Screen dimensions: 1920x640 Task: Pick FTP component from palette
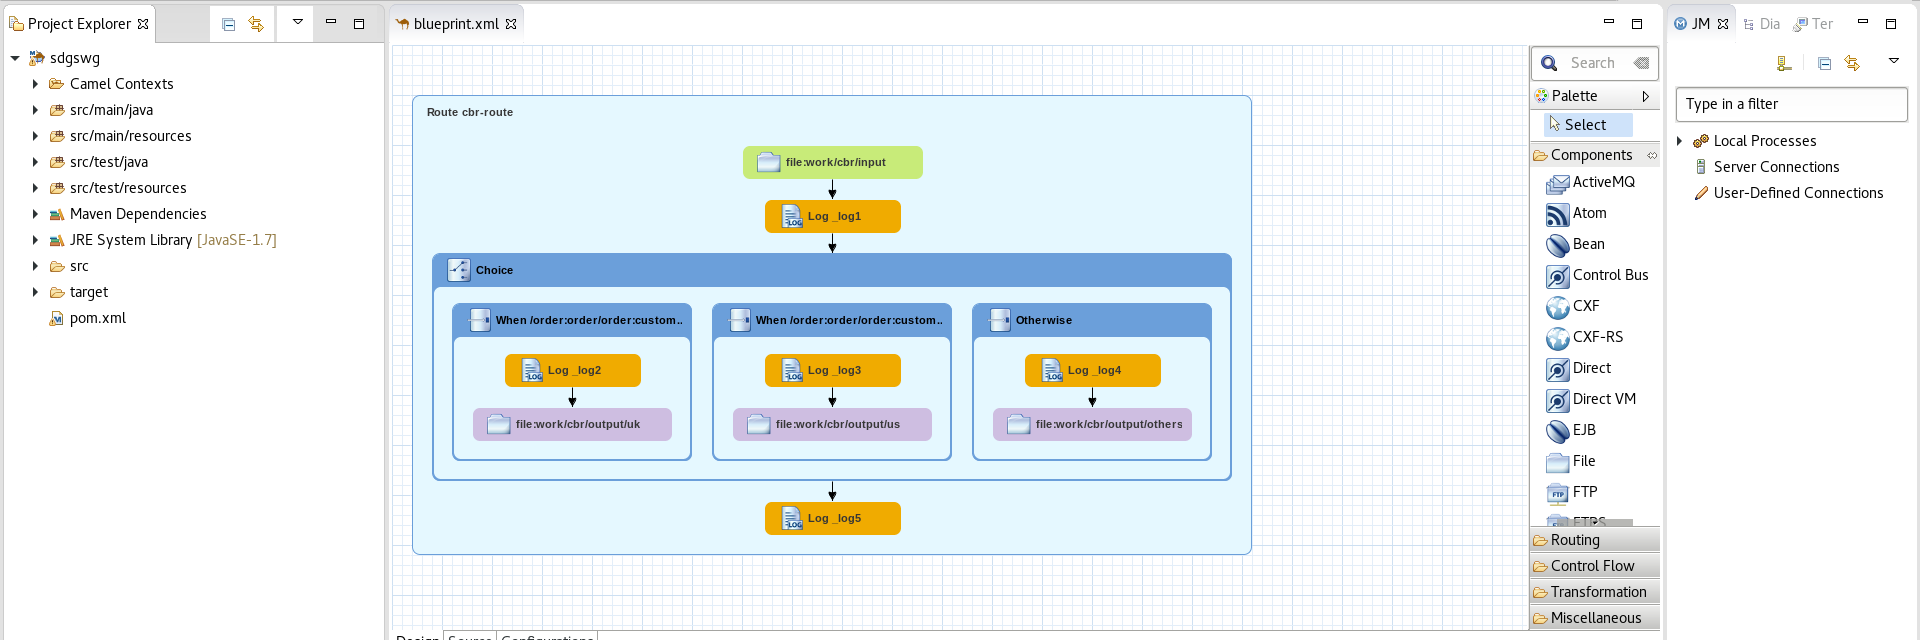coord(1572,493)
